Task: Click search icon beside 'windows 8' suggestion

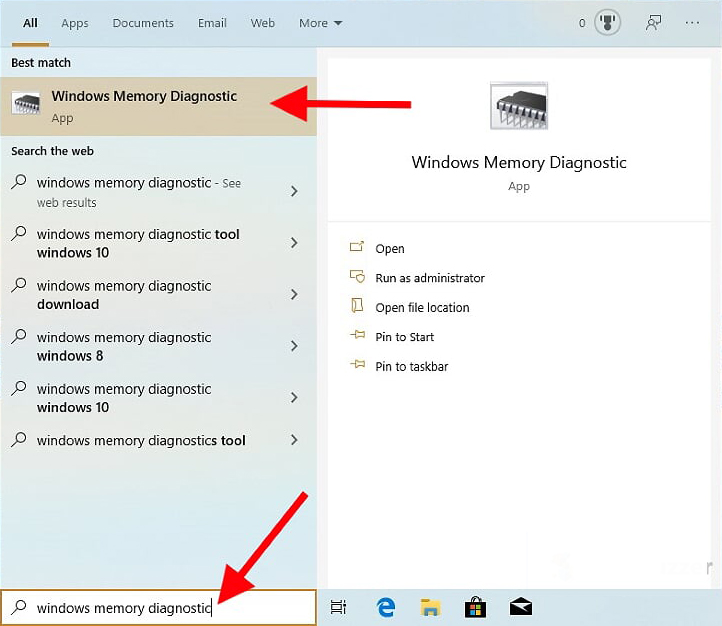Action: (x=19, y=336)
